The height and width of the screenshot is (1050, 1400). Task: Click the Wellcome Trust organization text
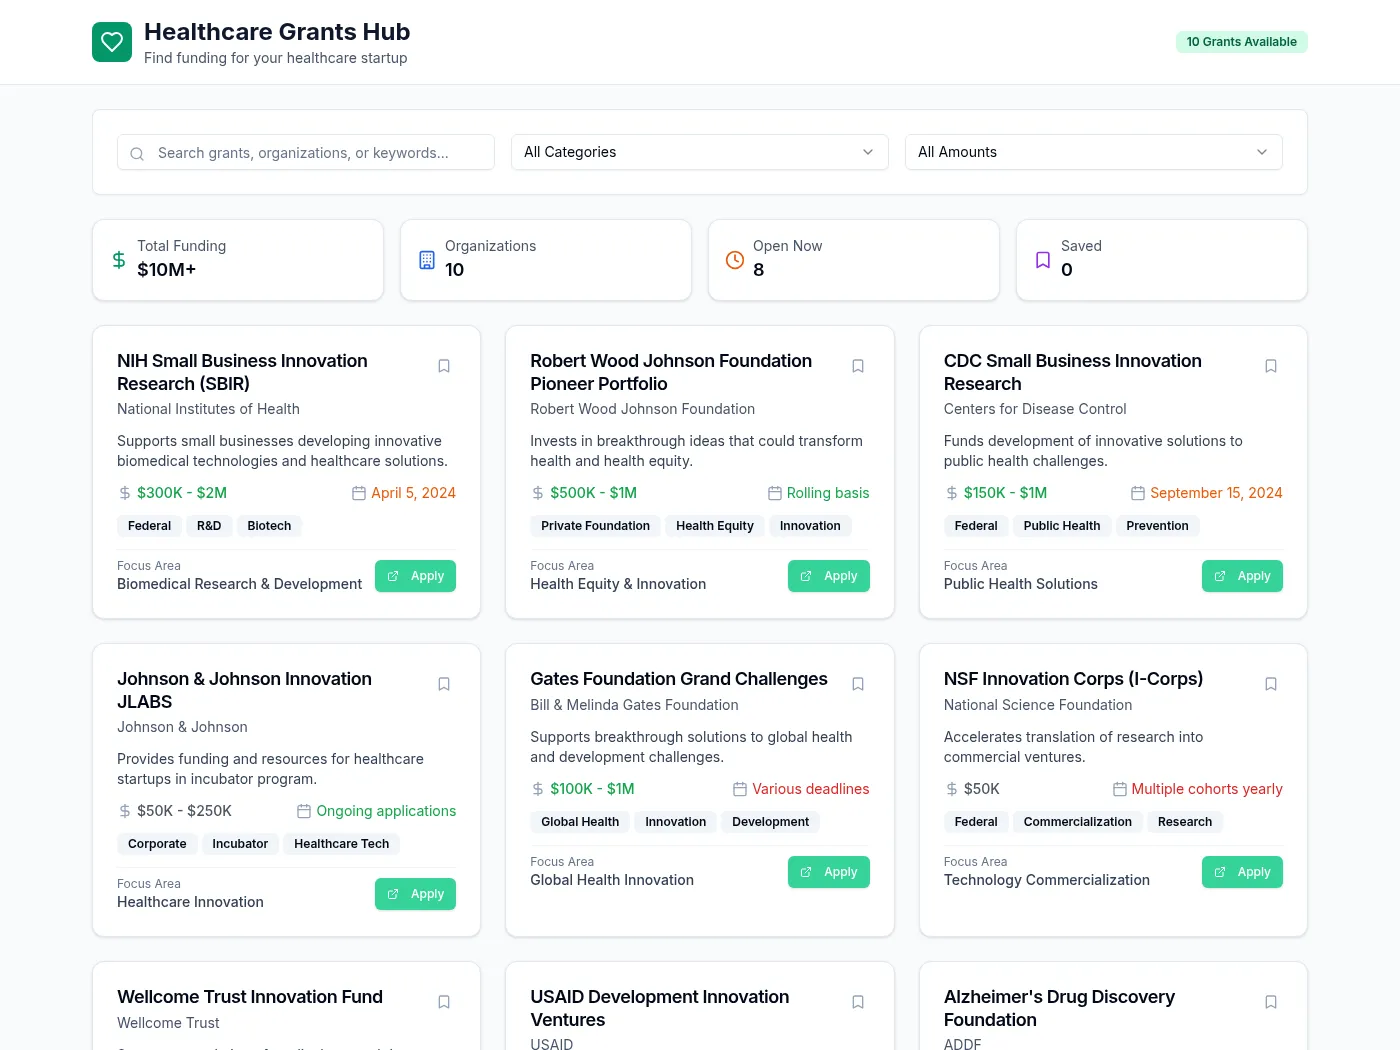pos(168,1023)
